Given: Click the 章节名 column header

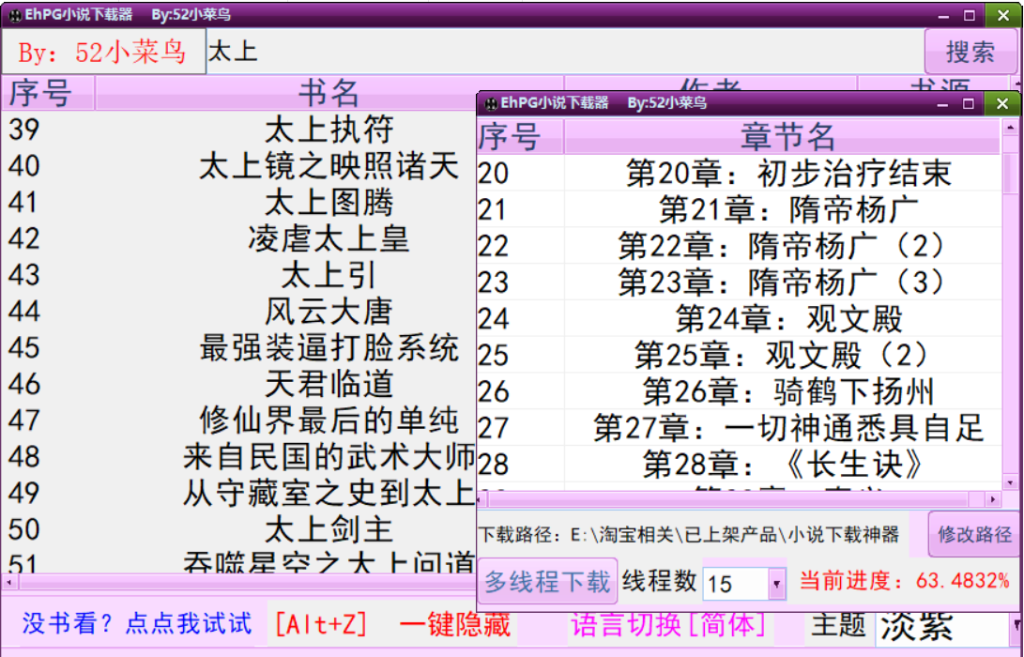Looking at the screenshot, I should 787,136.
